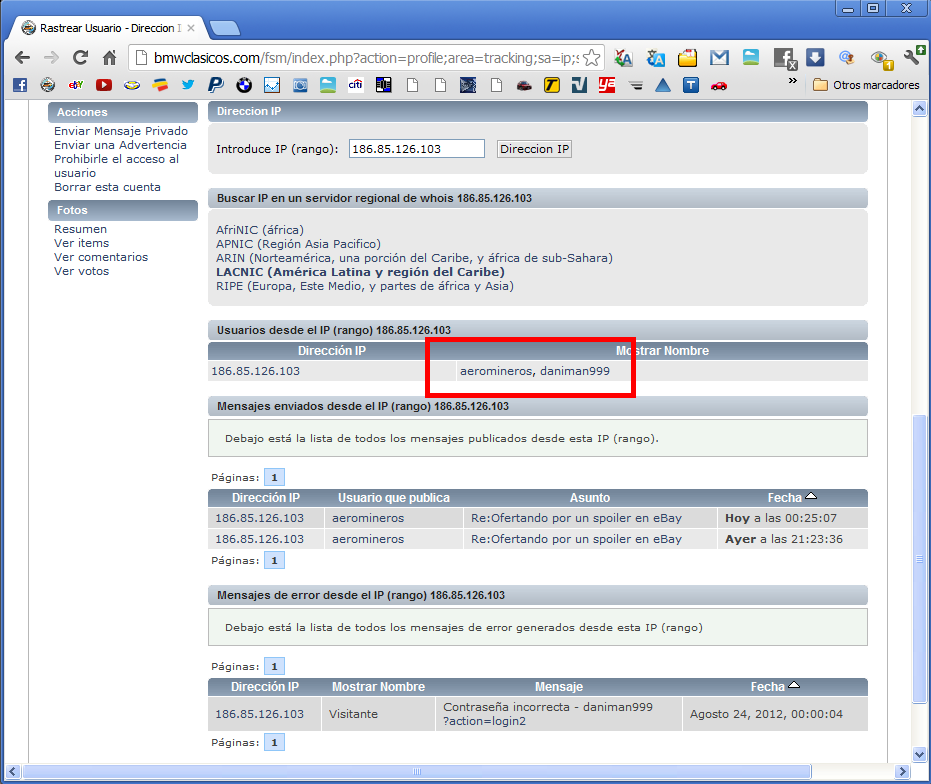Screen dimensions: 931x784
Task: Open Ver votos link
Action: [x=82, y=271]
